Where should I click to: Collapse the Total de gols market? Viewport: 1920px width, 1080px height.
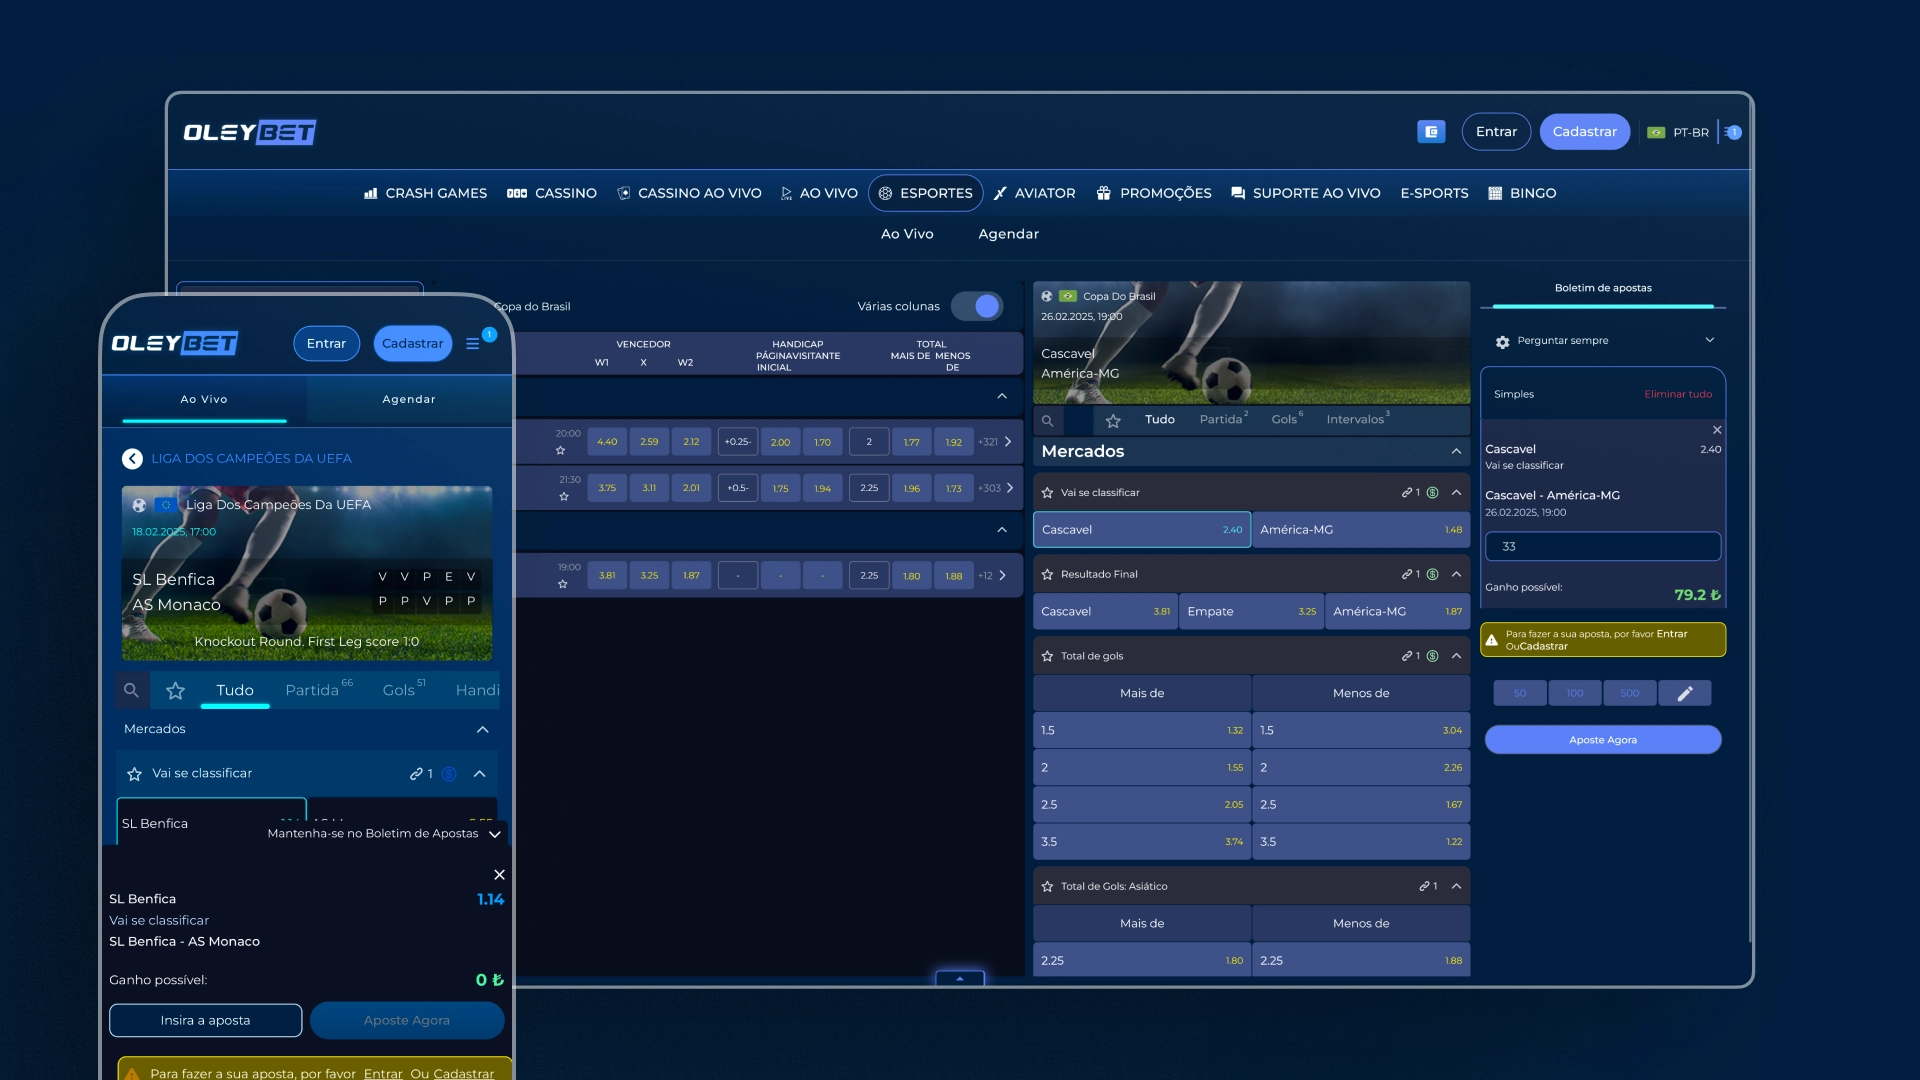pos(1456,657)
